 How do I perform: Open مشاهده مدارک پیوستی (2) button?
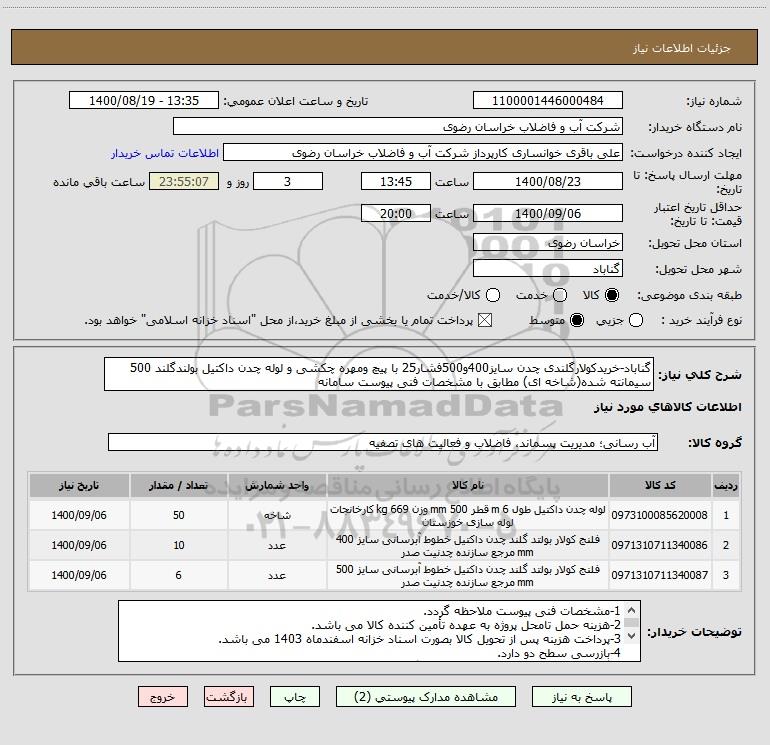pos(426,696)
